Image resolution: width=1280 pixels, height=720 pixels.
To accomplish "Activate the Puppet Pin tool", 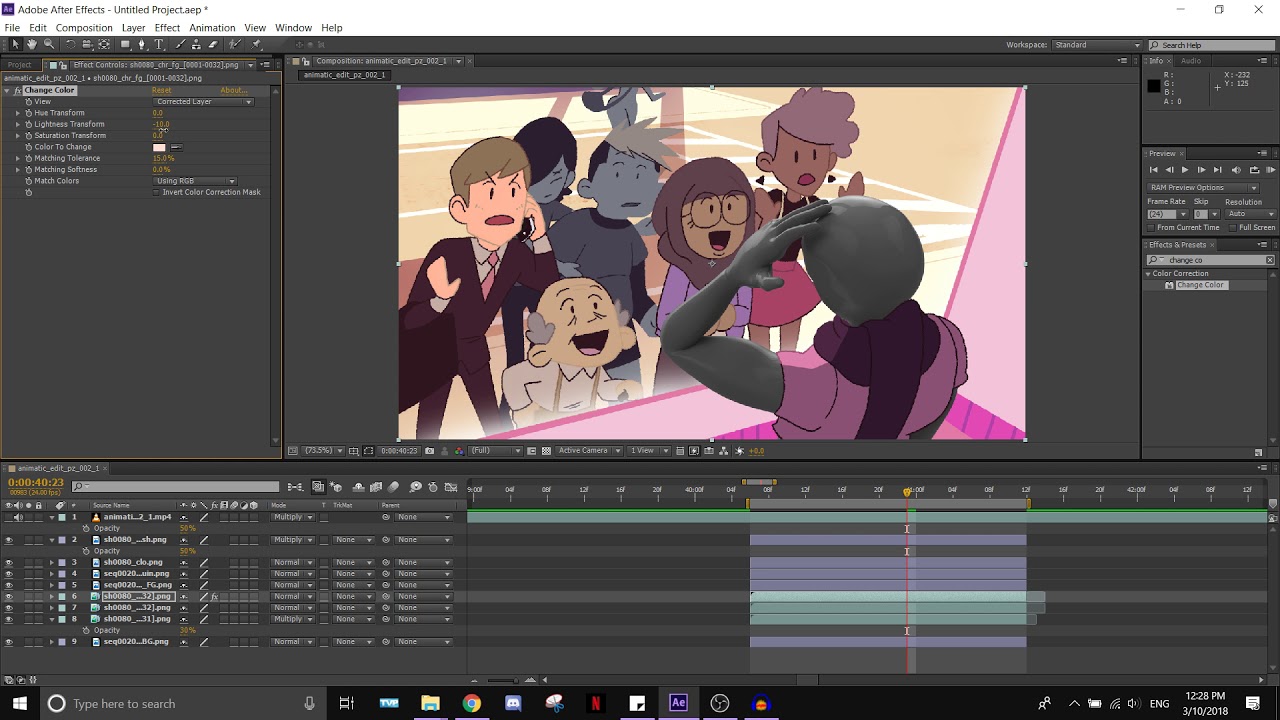I will [x=256, y=44].
